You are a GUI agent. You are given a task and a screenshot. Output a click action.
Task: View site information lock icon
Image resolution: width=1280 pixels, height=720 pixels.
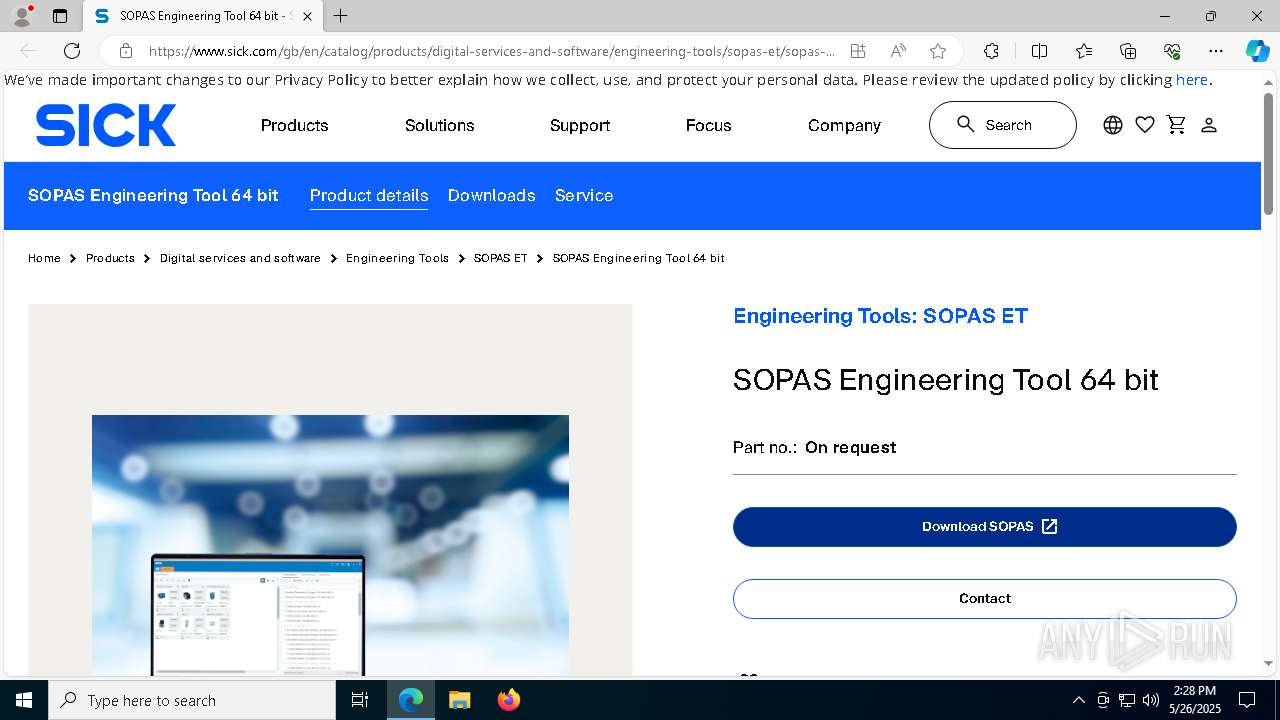pos(126,51)
